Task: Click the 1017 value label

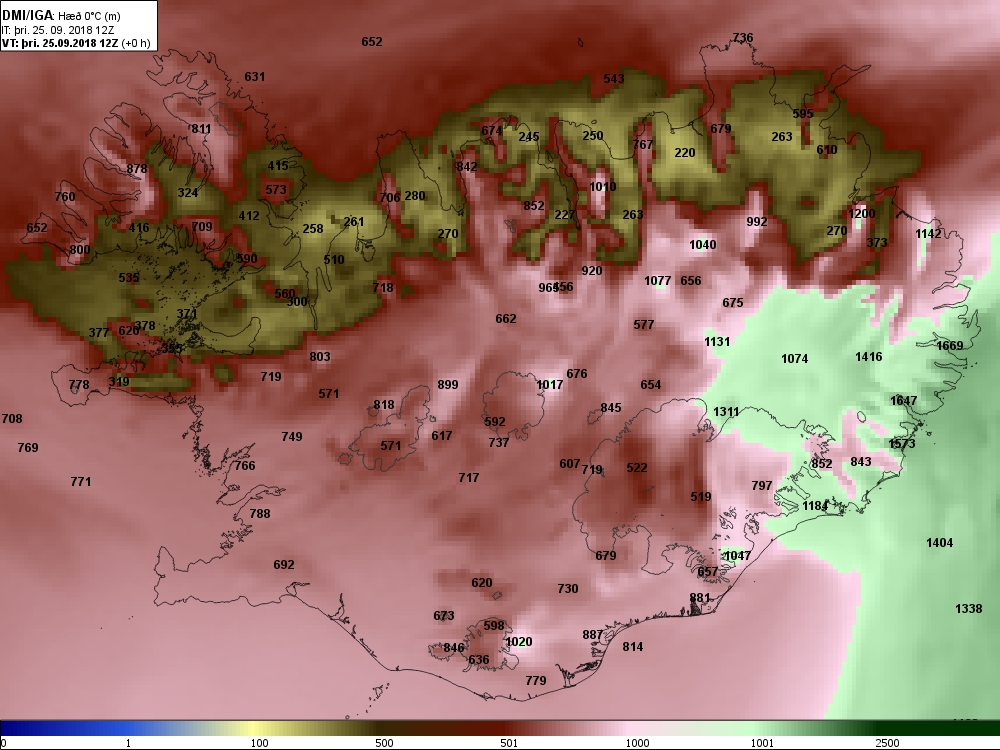Action: [x=550, y=385]
